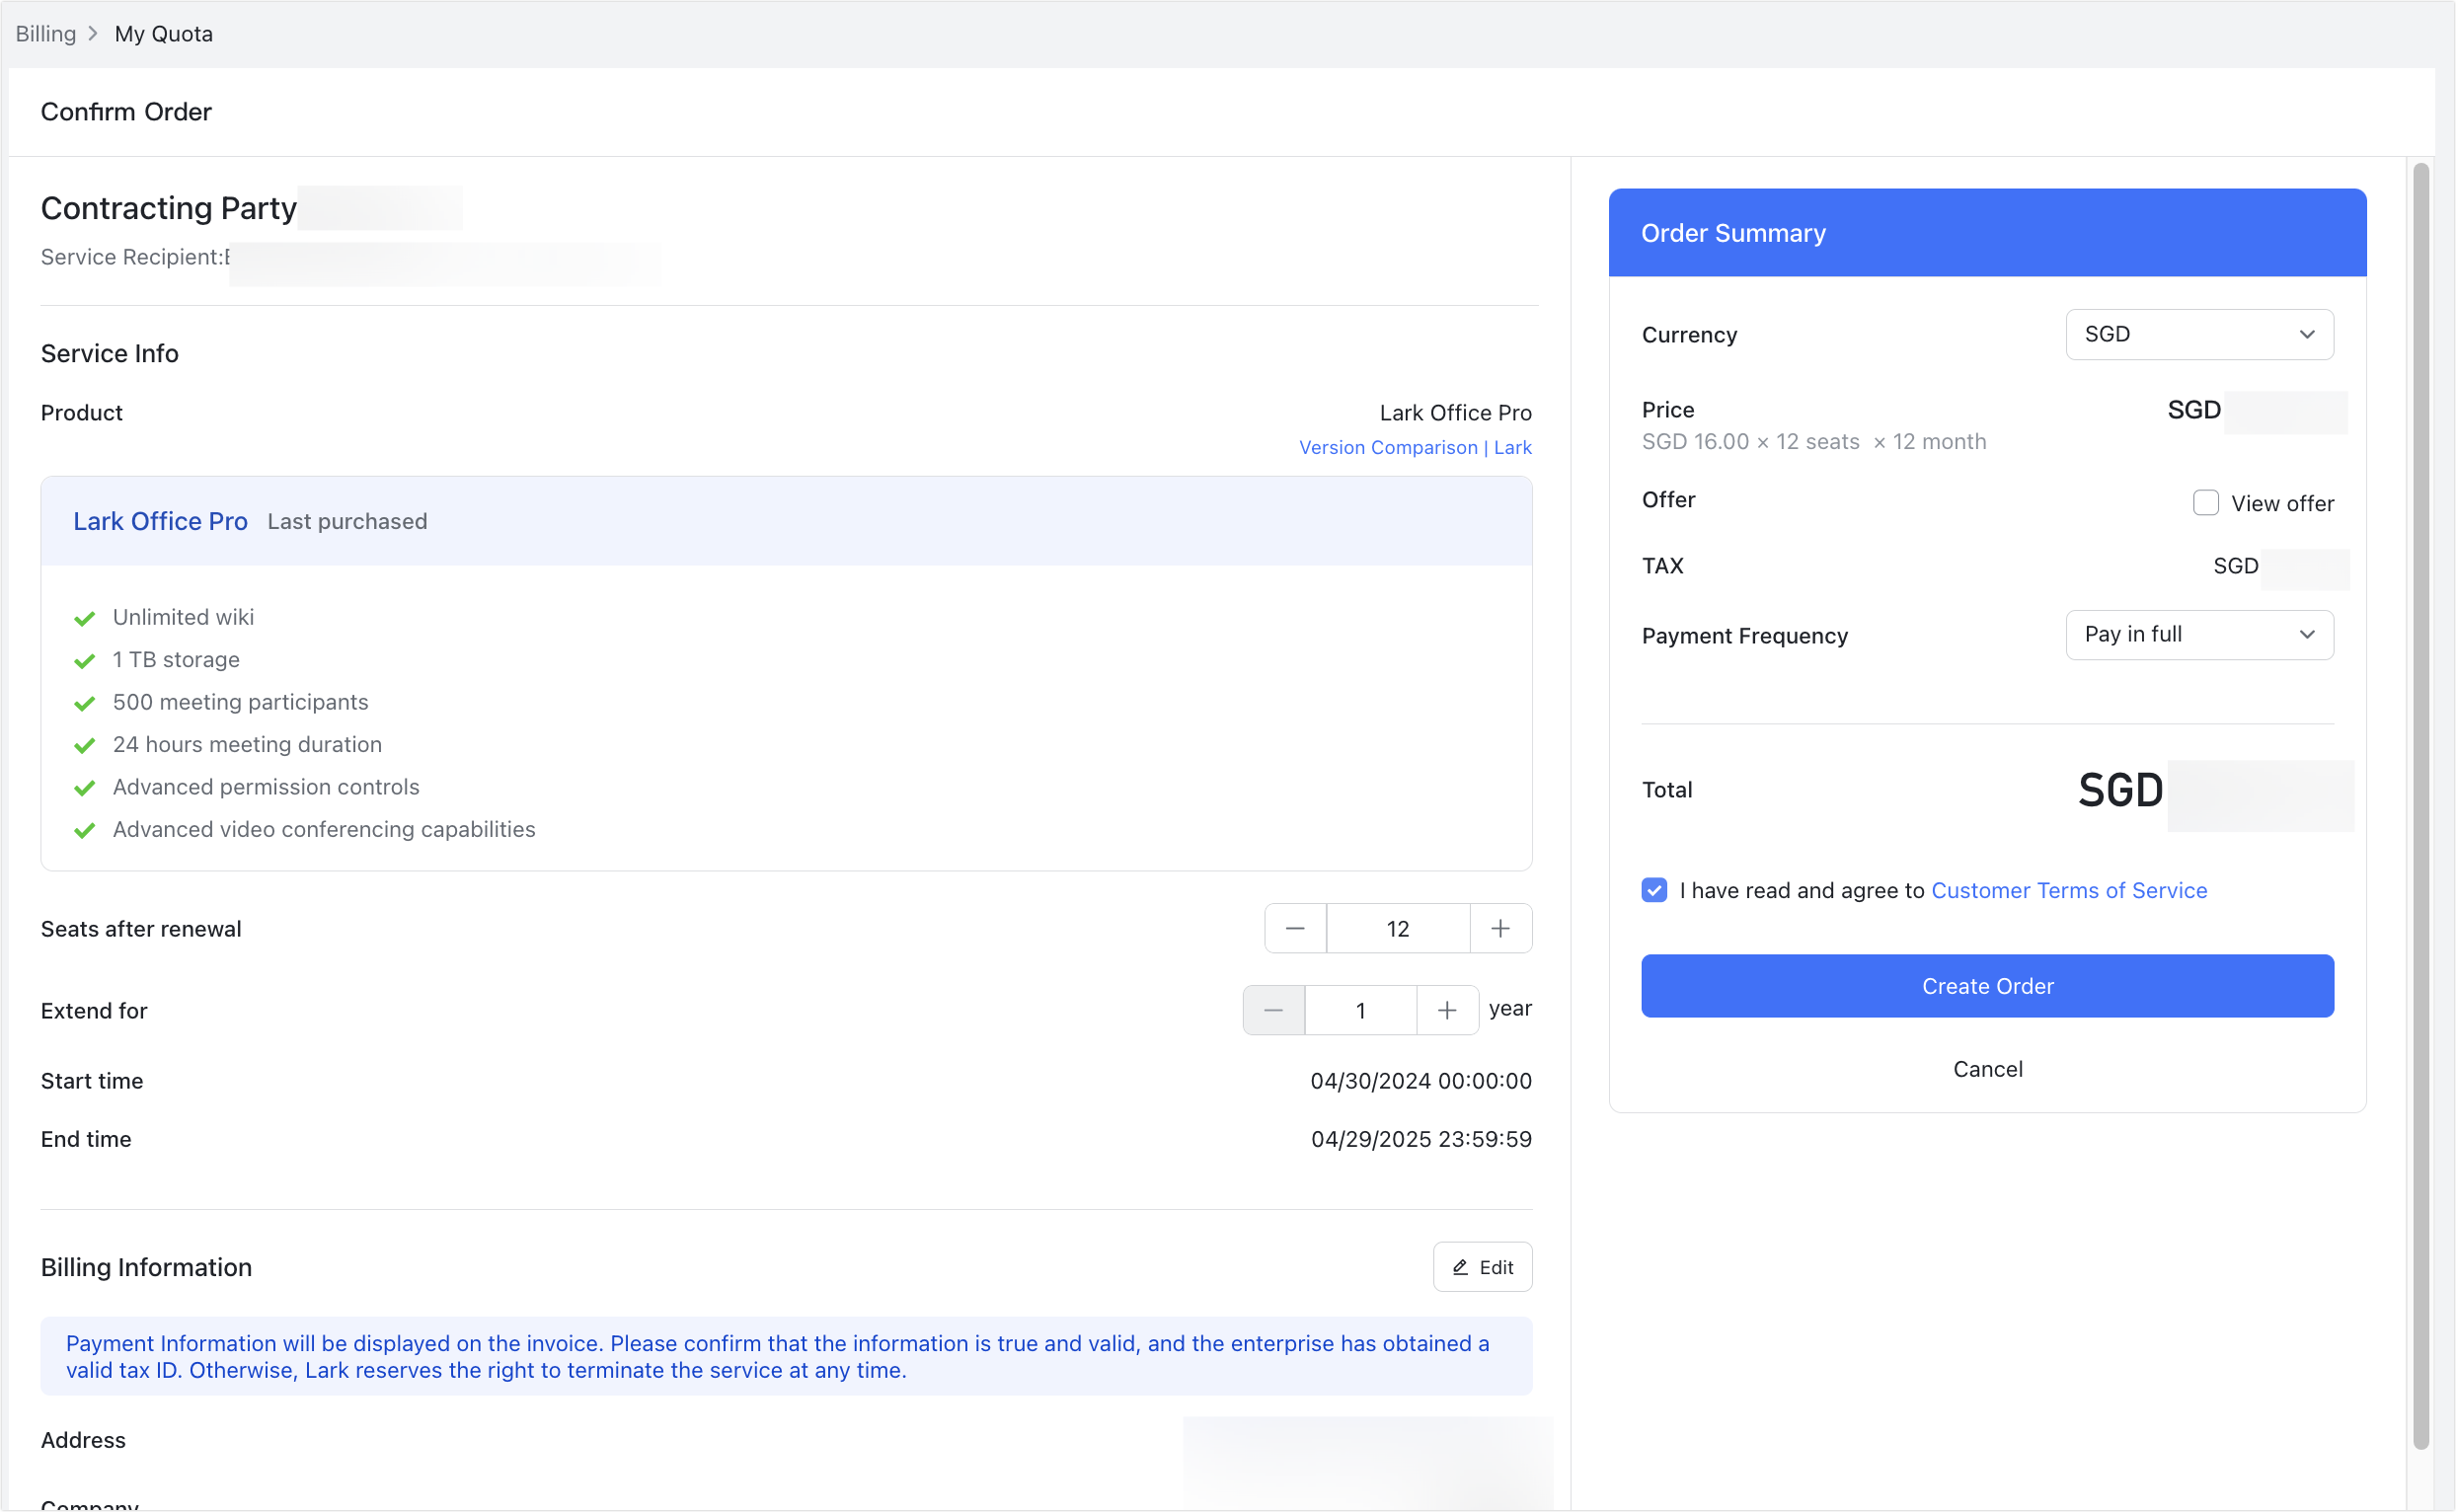Select My Quota in the breadcrumb

[x=163, y=33]
